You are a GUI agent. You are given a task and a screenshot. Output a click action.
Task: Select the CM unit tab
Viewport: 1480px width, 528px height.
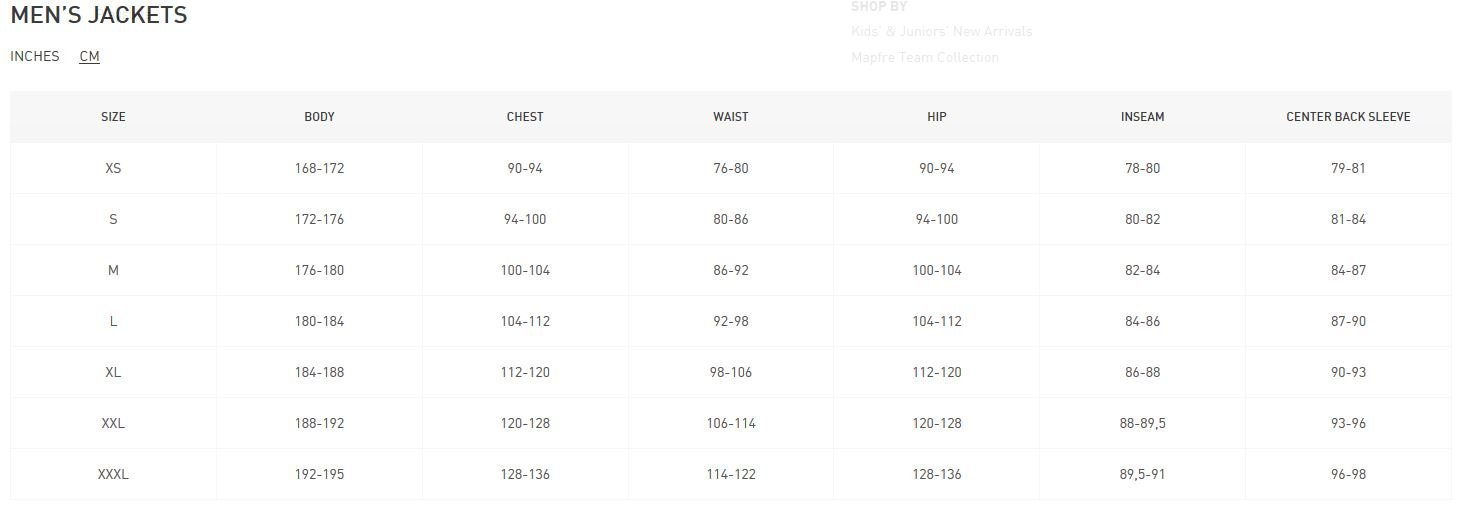[x=89, y=56]
